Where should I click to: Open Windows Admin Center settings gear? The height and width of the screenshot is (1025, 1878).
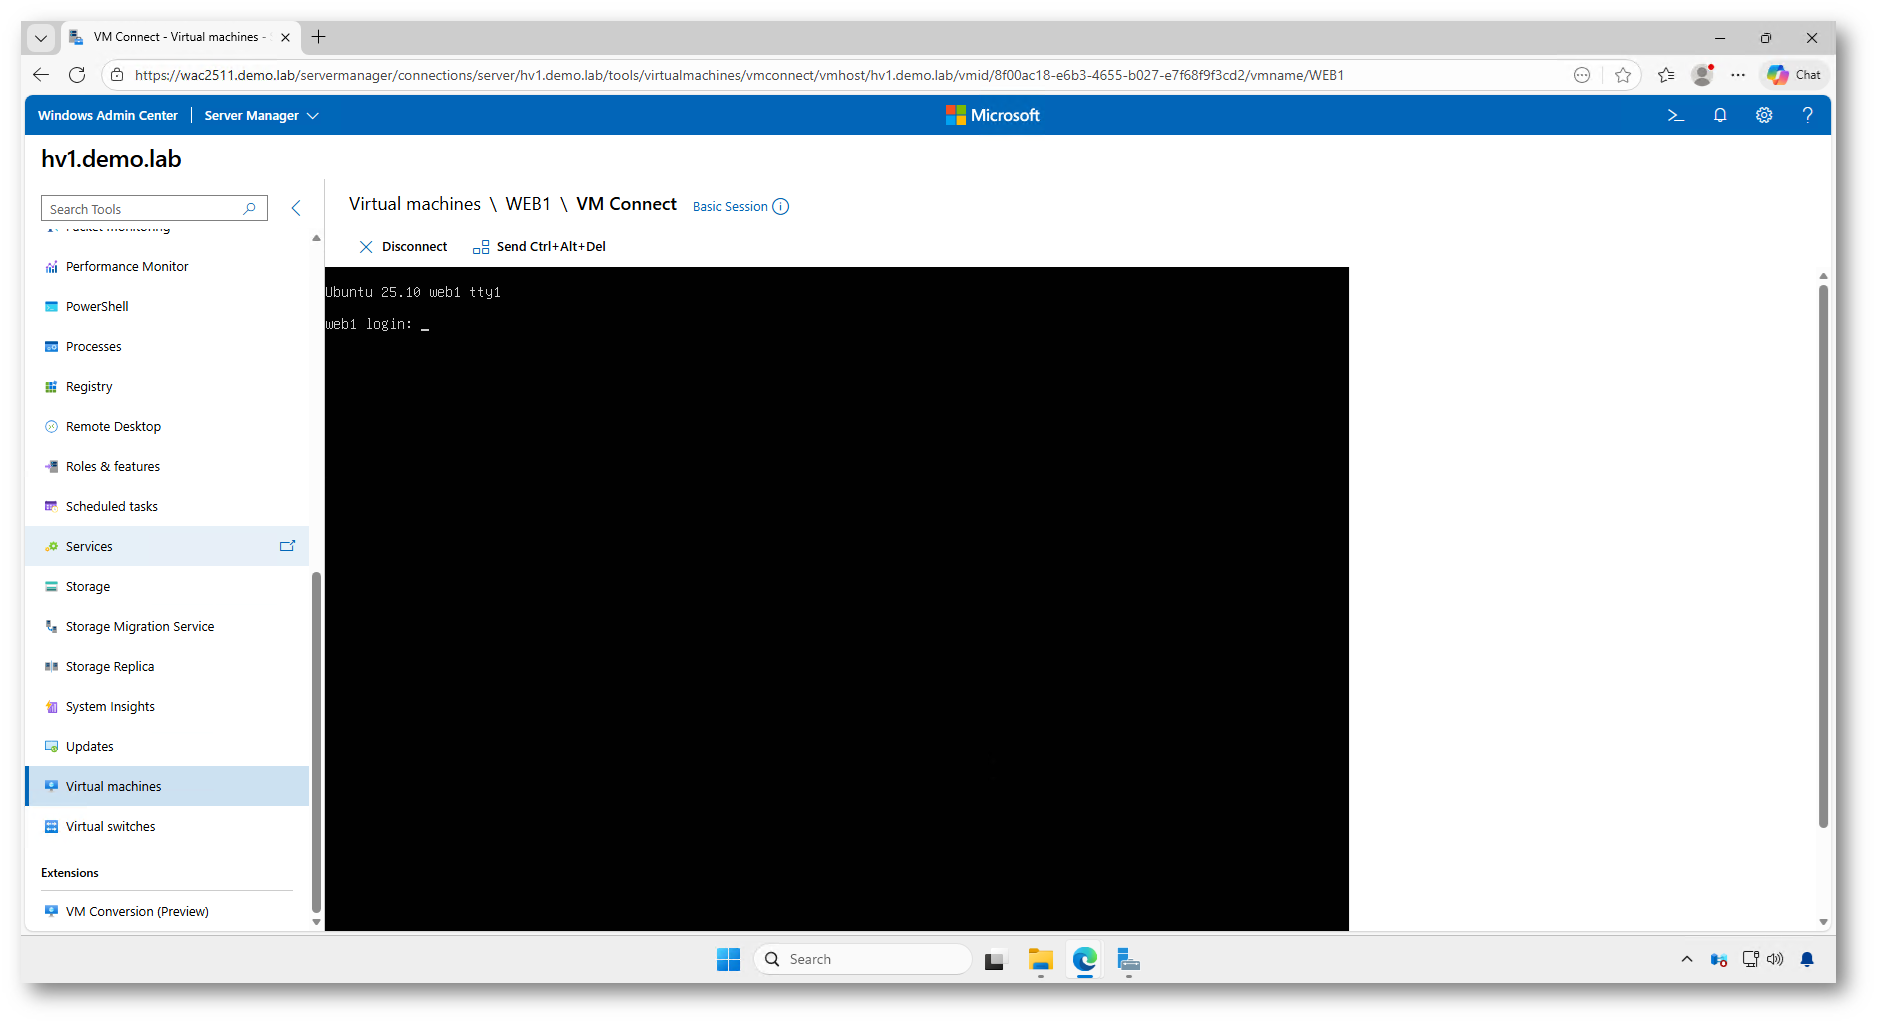[1764, 116]
